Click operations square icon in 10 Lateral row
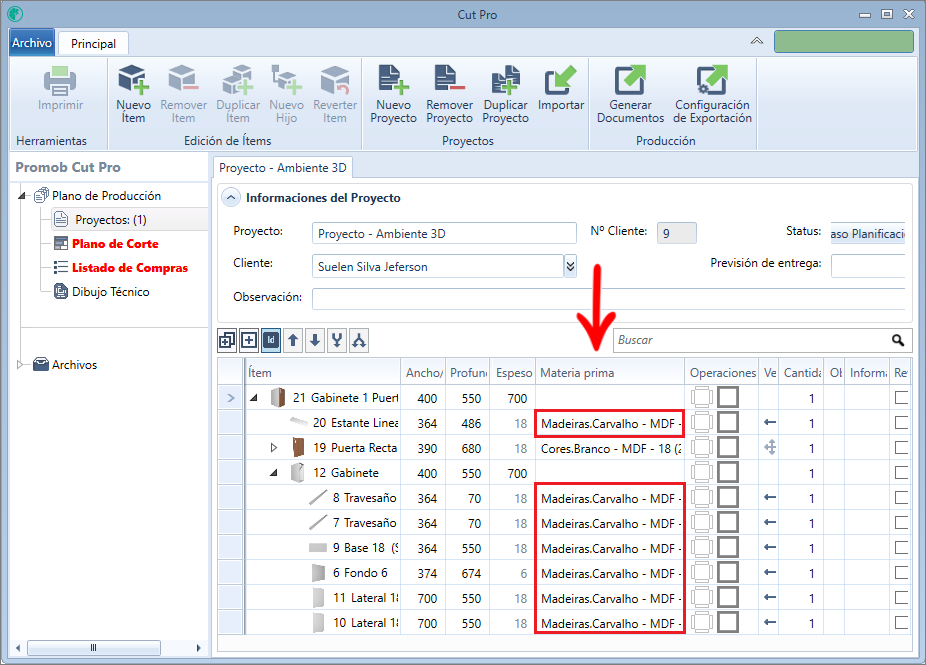This screenshot has height=665, width=926. [728, 622]
